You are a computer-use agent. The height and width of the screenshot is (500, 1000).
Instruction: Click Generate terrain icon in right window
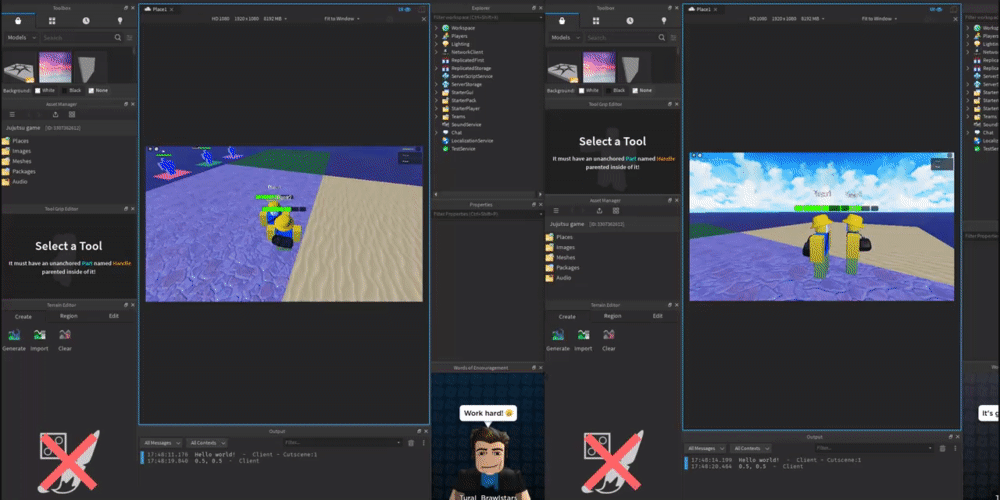(558, 335)
